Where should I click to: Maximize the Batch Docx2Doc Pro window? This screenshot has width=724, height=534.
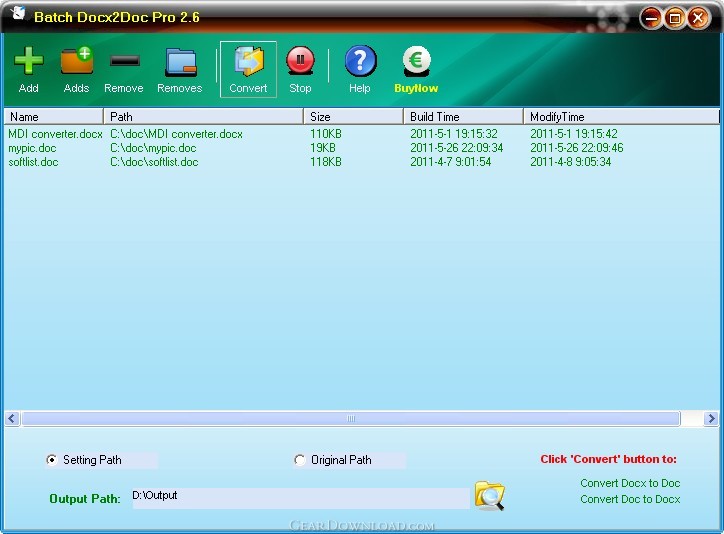(675, 18)
